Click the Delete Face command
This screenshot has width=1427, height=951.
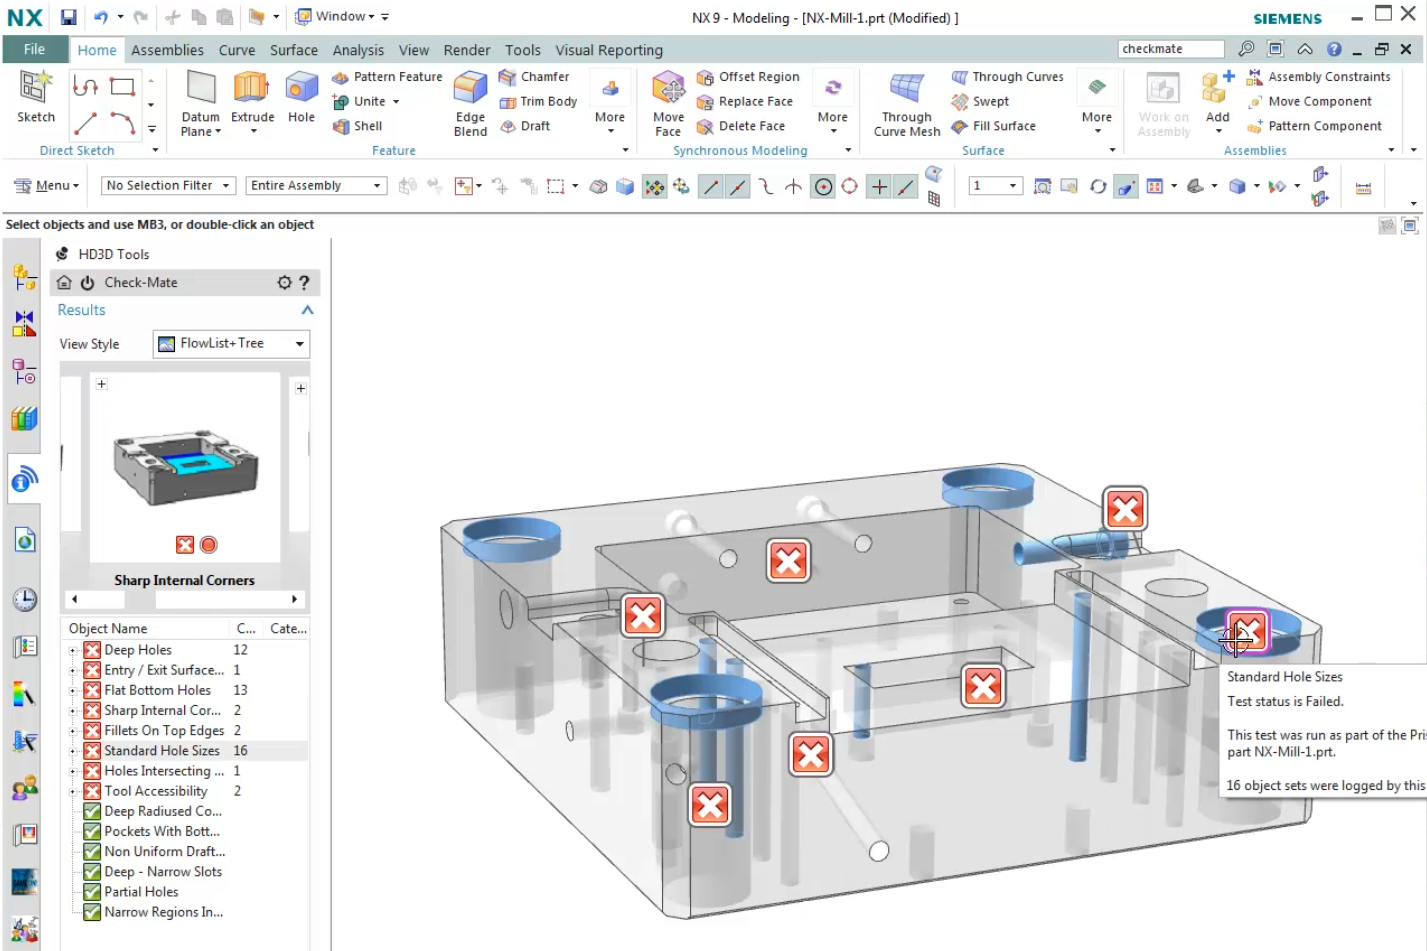coord(740,126)
